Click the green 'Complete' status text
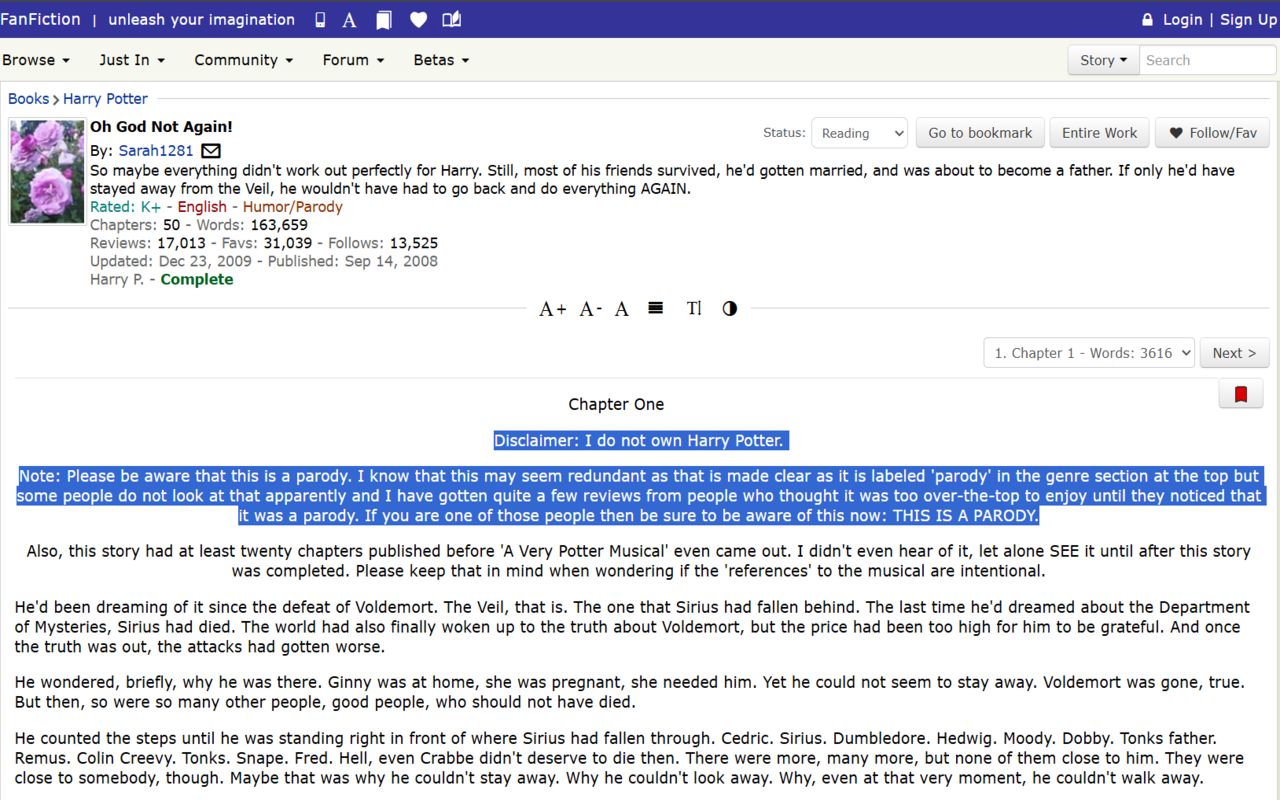The width and height of the screenshot is (1280, 800). point(197,280)
